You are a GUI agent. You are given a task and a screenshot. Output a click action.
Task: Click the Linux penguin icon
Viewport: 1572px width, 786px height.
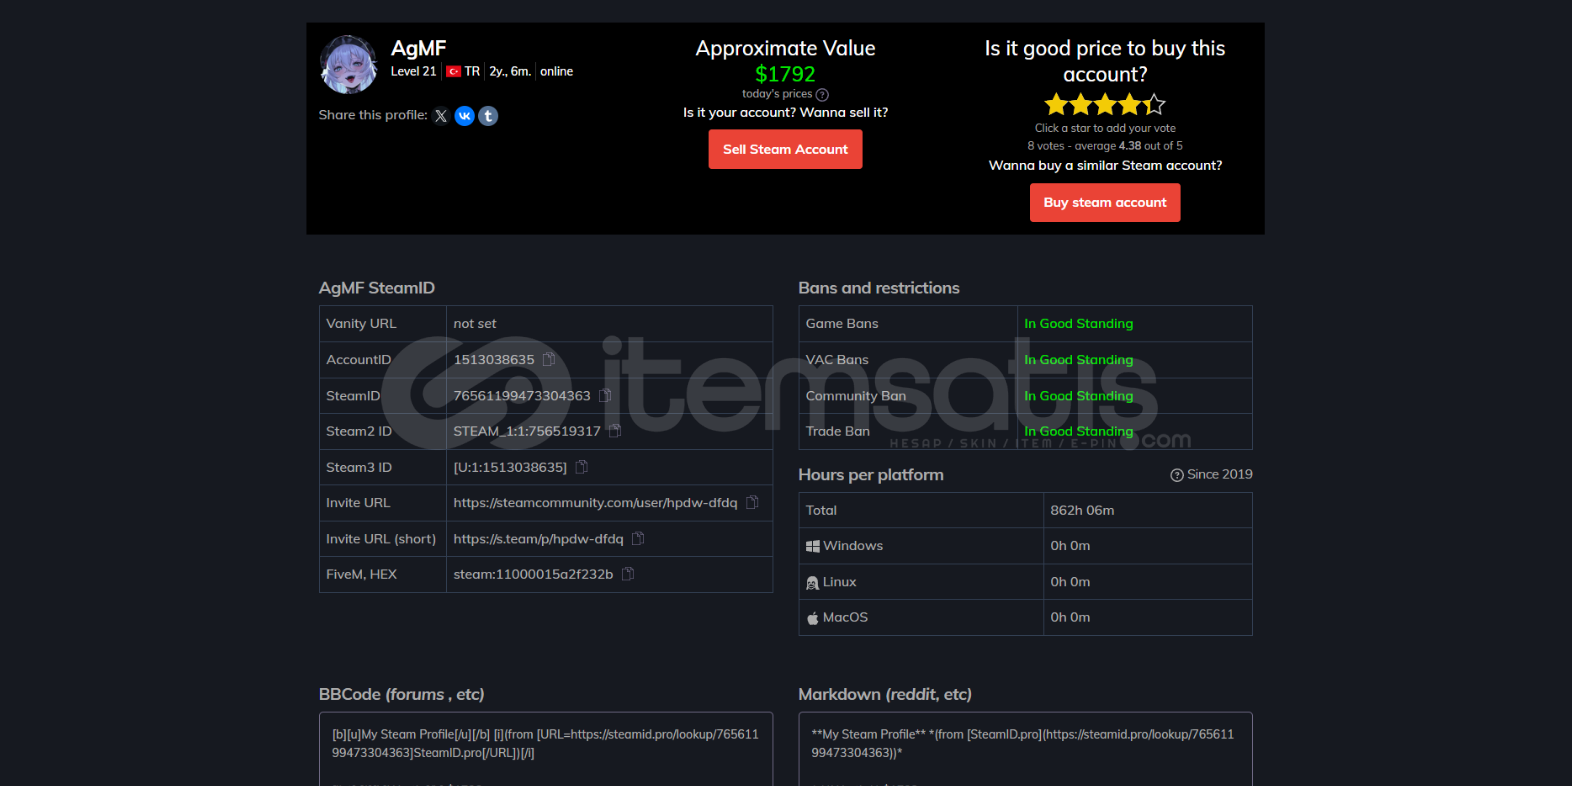[x=813, y=582]
